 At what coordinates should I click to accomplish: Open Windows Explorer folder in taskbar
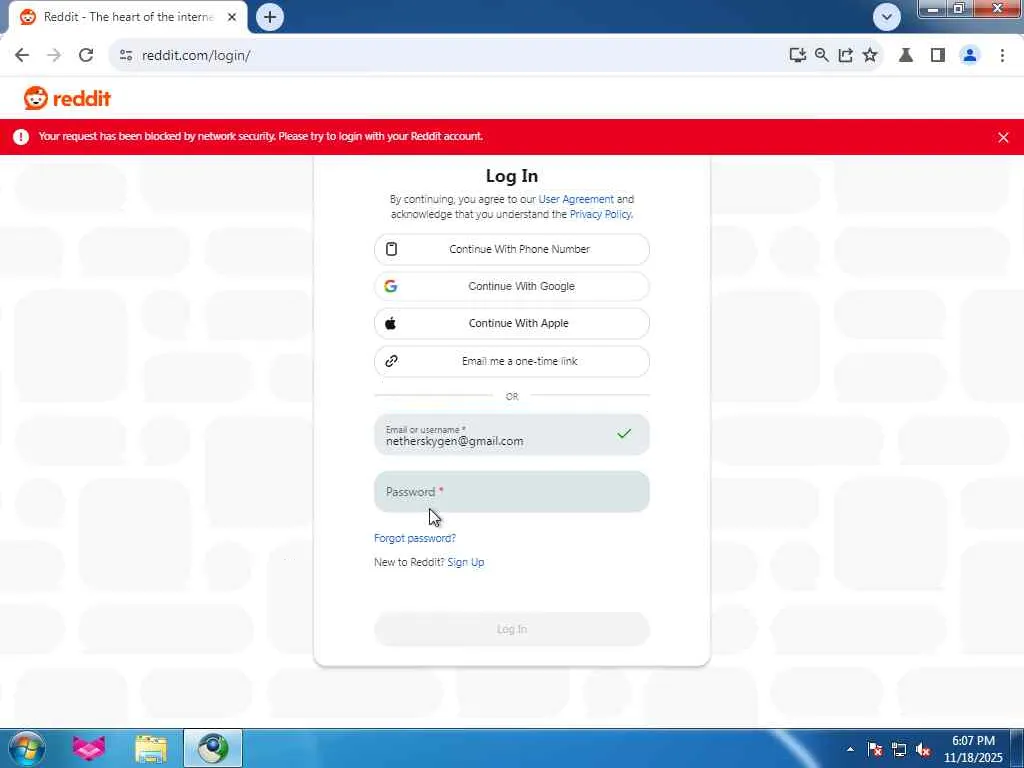(x=151, y=748)
